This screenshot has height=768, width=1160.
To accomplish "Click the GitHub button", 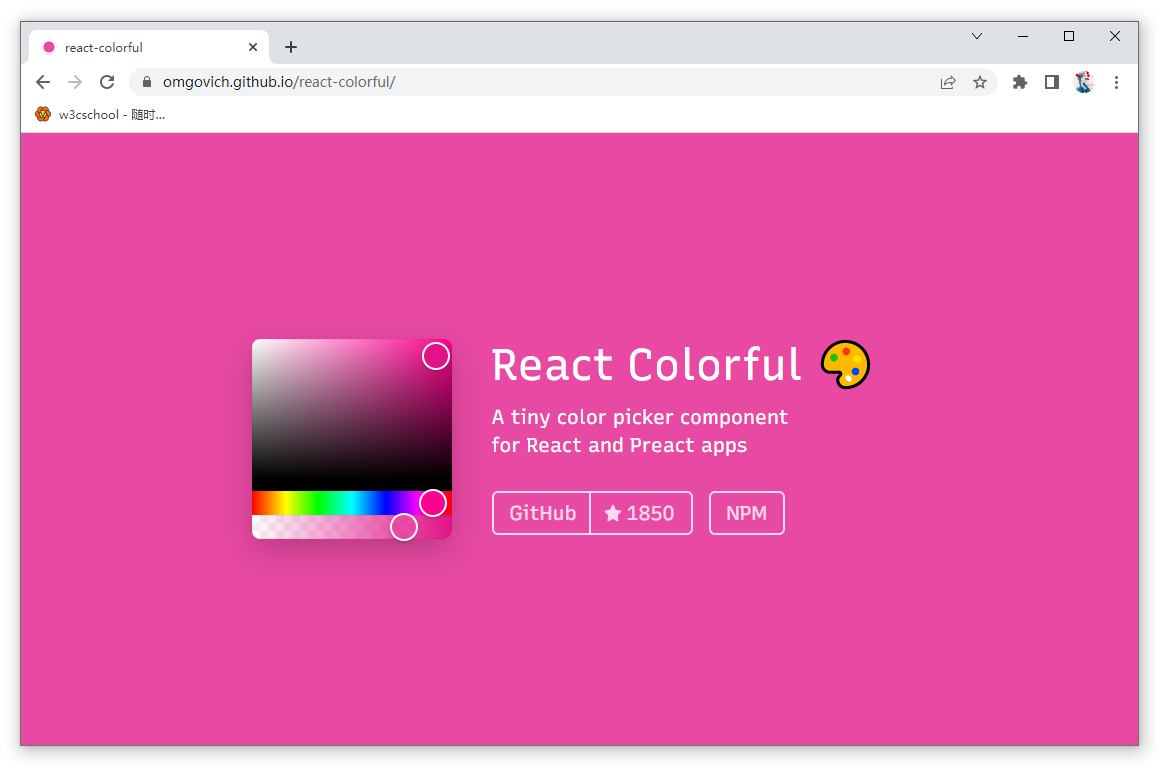I will [x=542, y=513].
